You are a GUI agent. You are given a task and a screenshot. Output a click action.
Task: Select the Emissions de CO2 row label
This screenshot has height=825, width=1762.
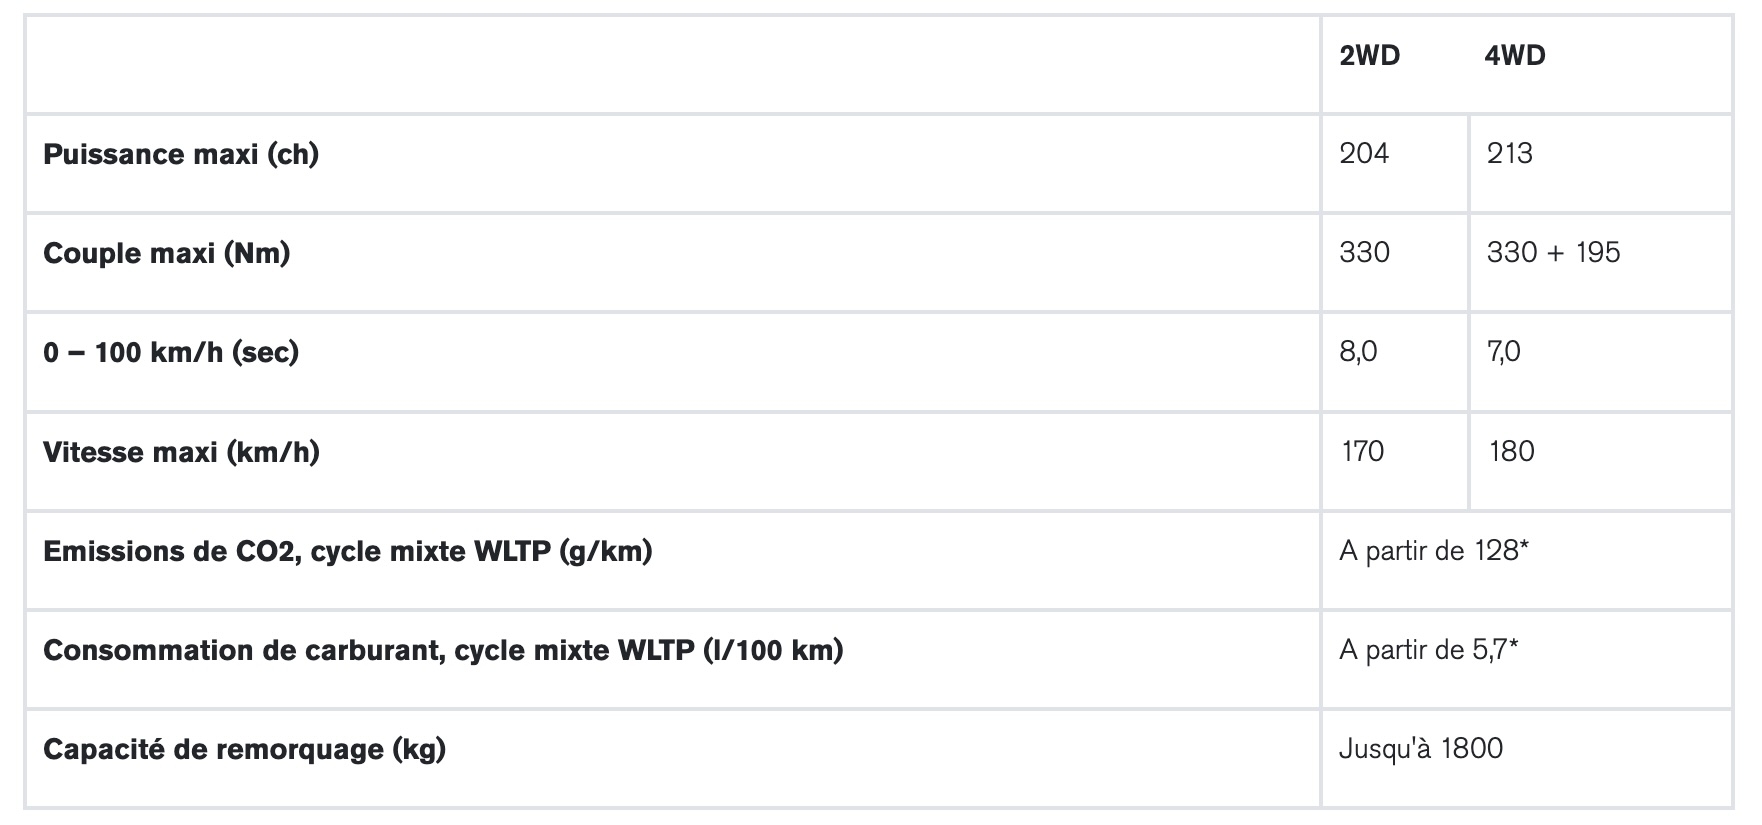coord(347,551)
